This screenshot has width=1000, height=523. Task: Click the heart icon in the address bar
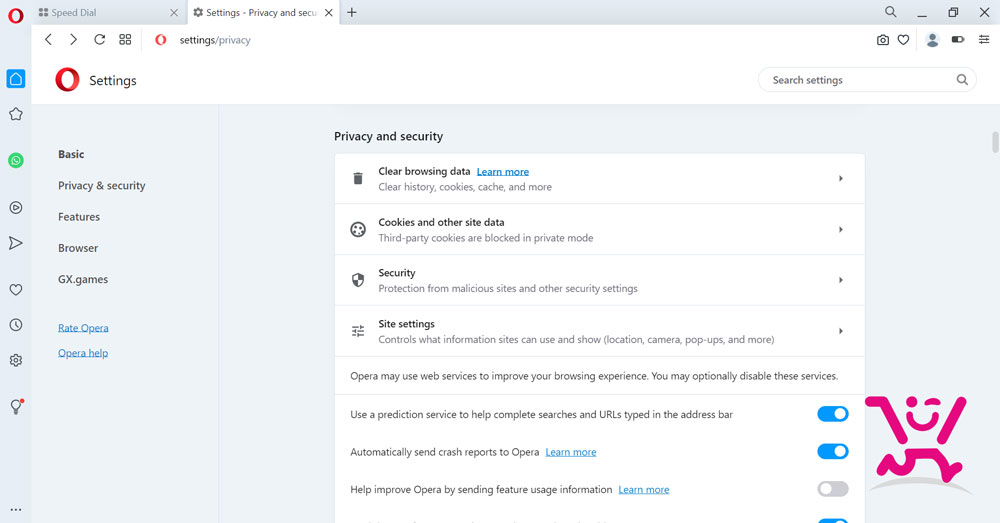(x=903, y=40)
